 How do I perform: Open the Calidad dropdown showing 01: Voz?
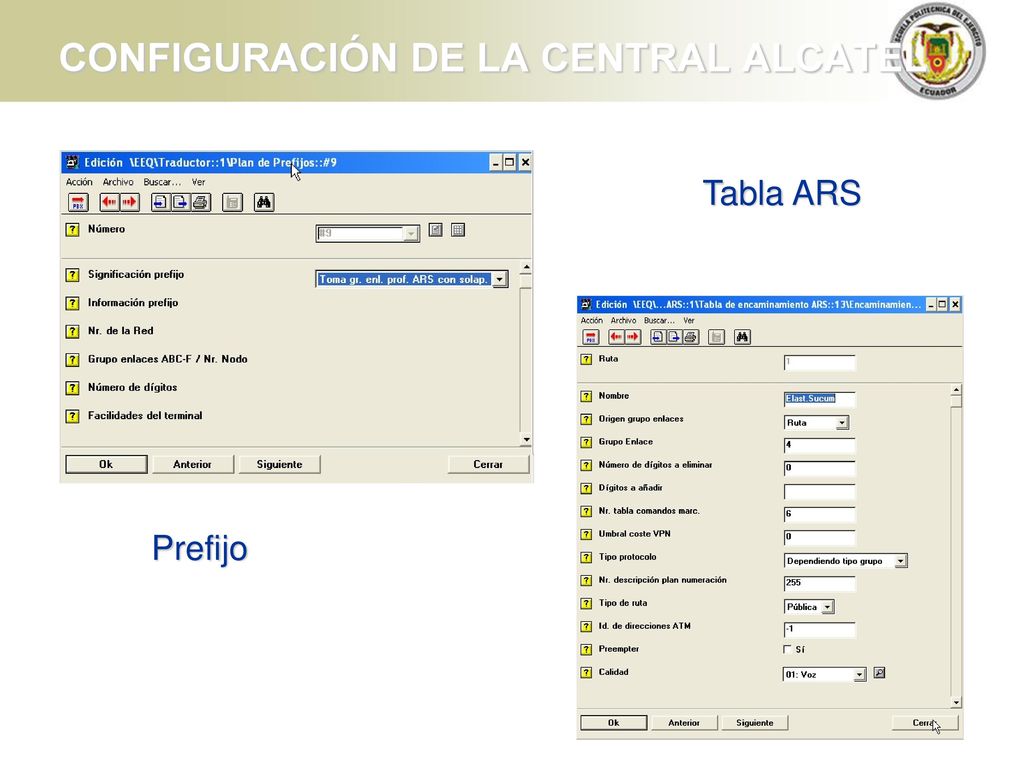click(859, 675)
